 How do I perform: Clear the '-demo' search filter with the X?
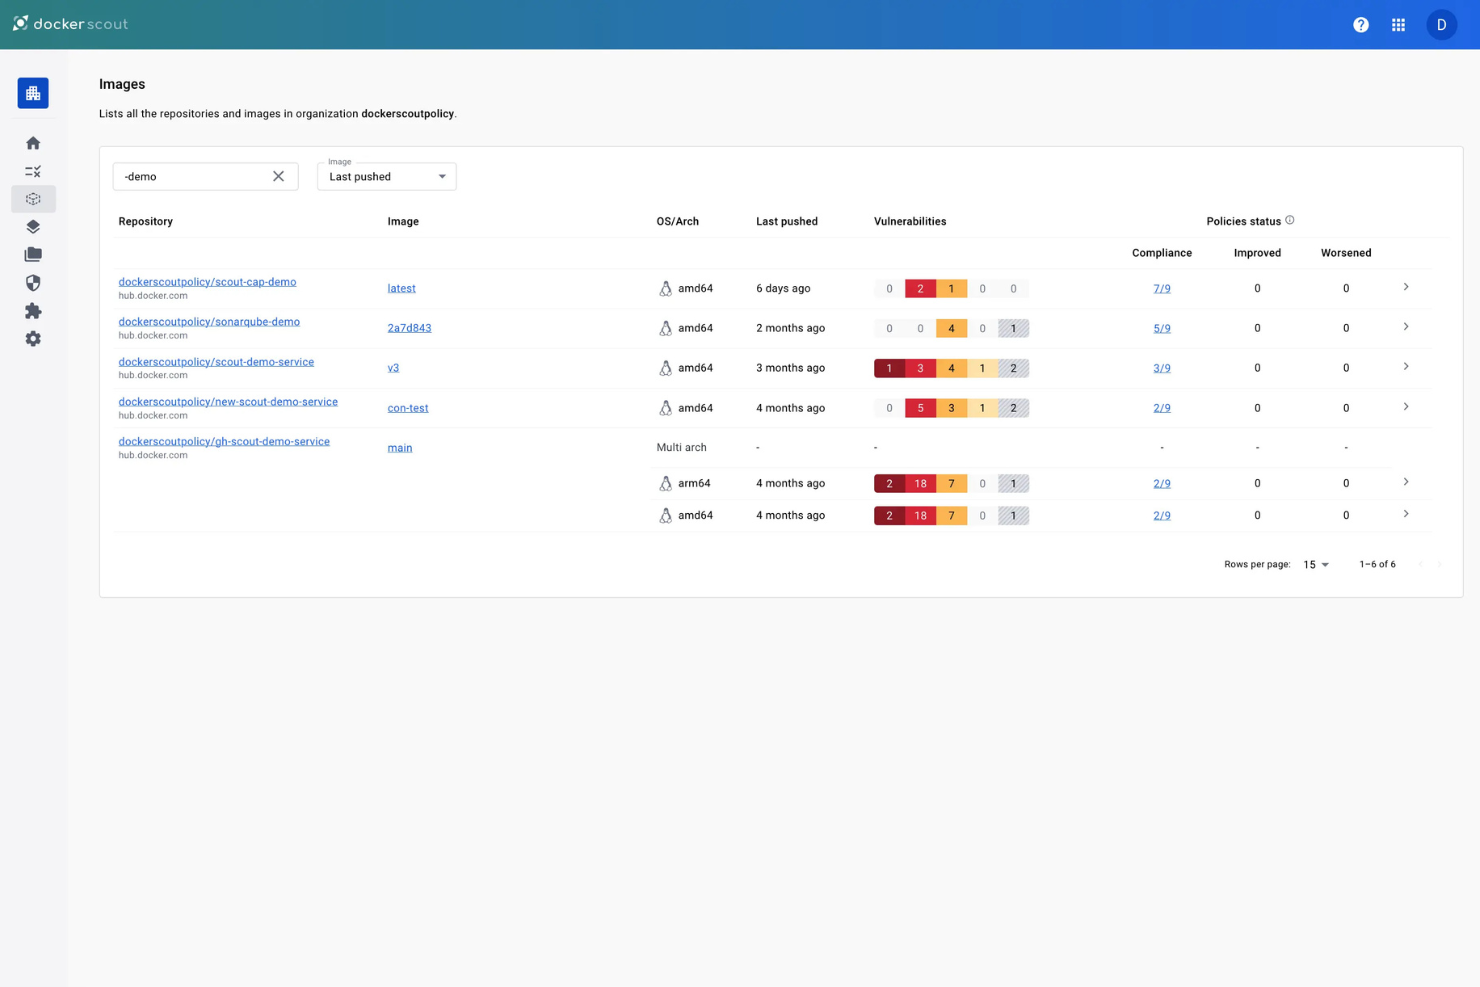click(x=278, y=176)
